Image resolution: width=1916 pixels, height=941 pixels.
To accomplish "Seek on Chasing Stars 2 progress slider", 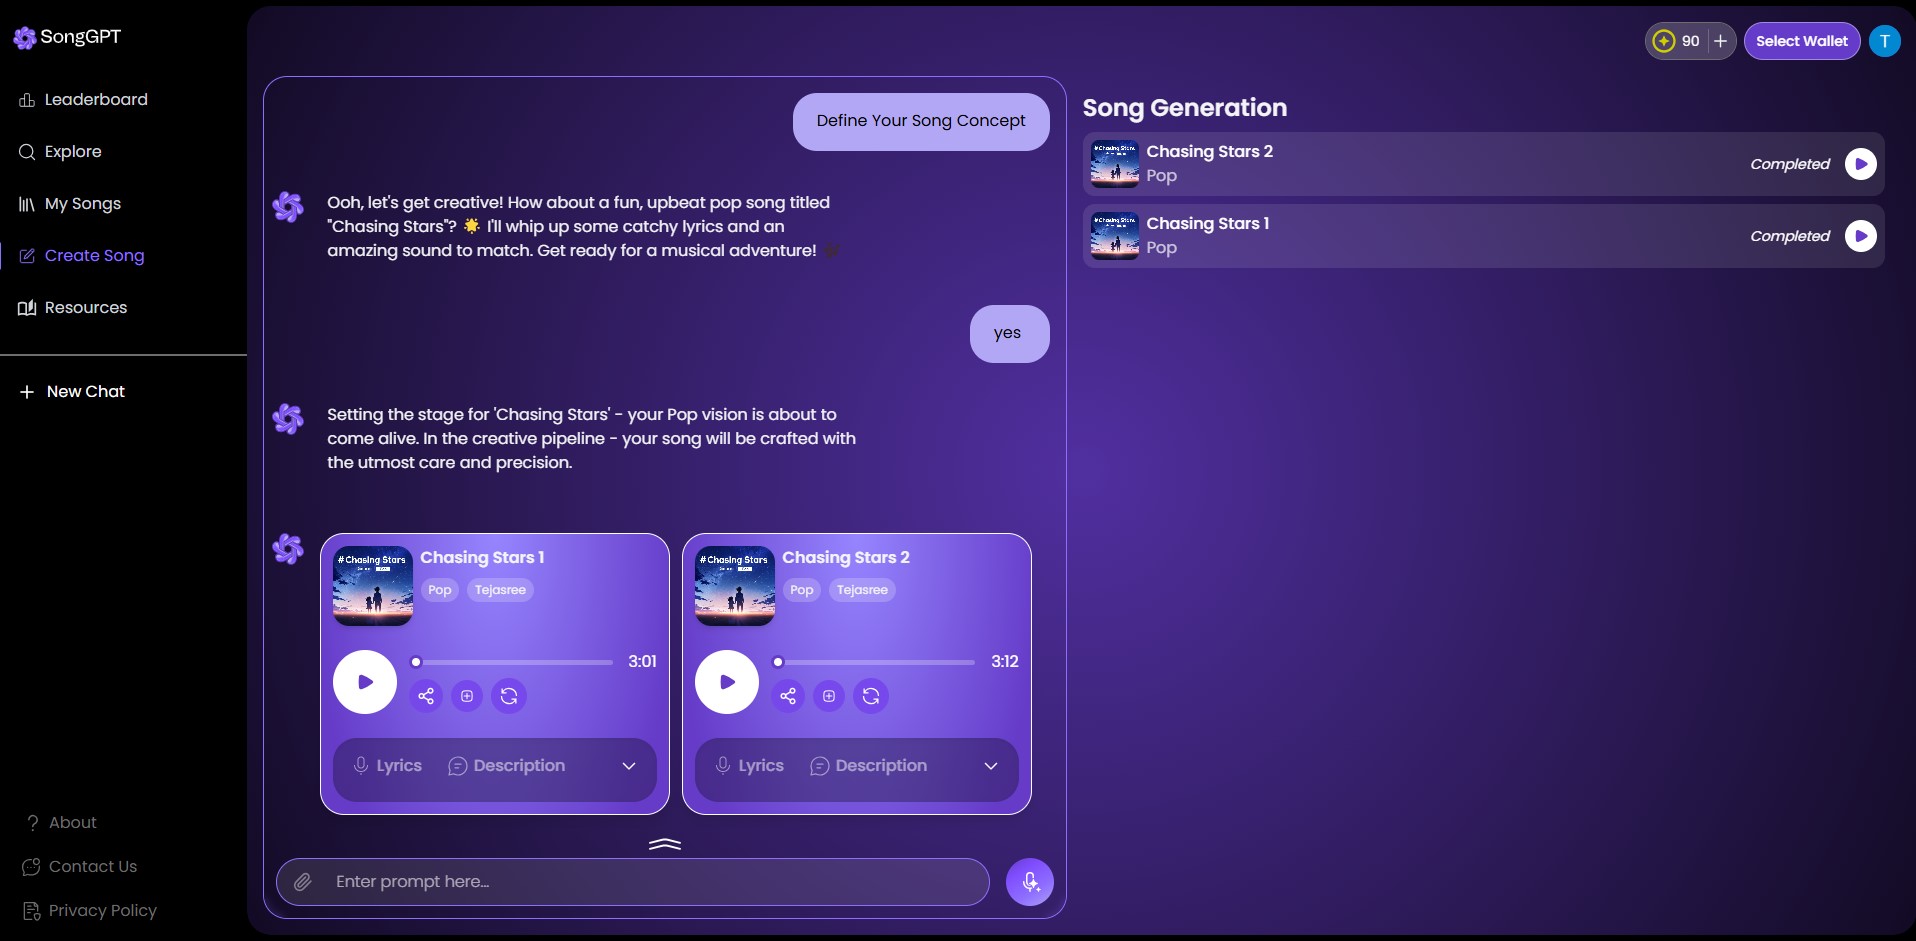I will 874,662.
